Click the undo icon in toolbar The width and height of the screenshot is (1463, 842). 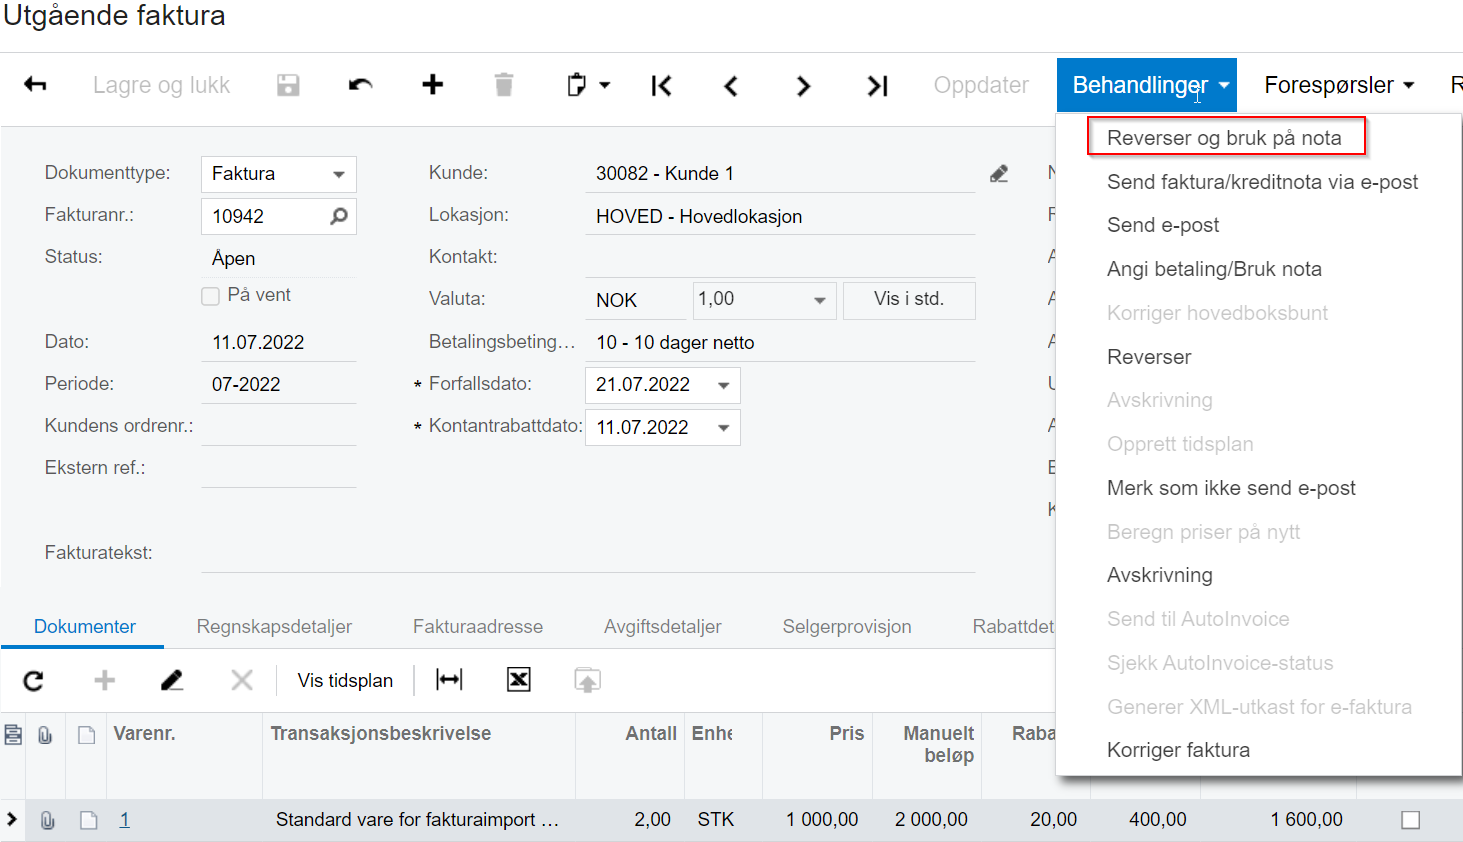click(x=360, y=85)
